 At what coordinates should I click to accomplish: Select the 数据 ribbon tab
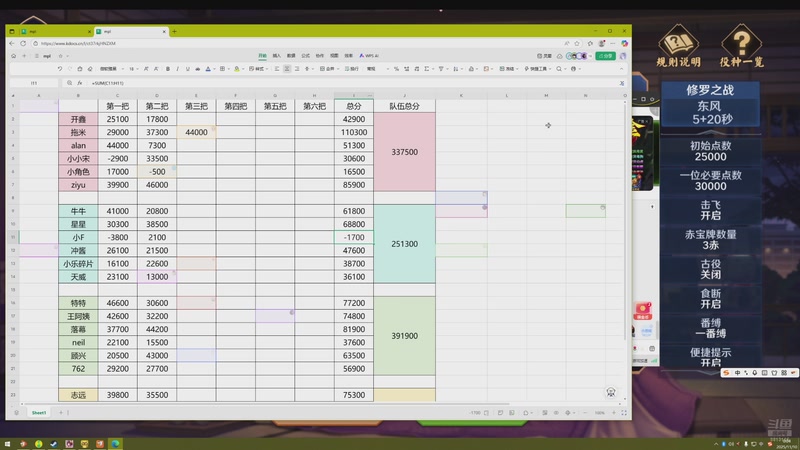pyautogui.click(x=291, y=56)
